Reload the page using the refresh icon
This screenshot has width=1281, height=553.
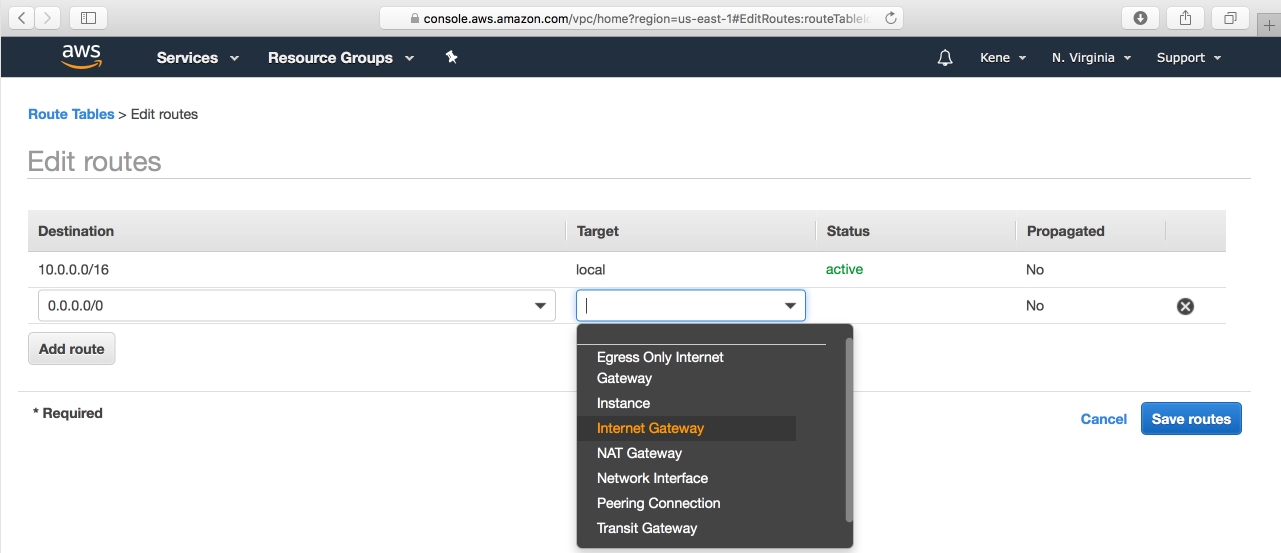(x=891, y=18)
